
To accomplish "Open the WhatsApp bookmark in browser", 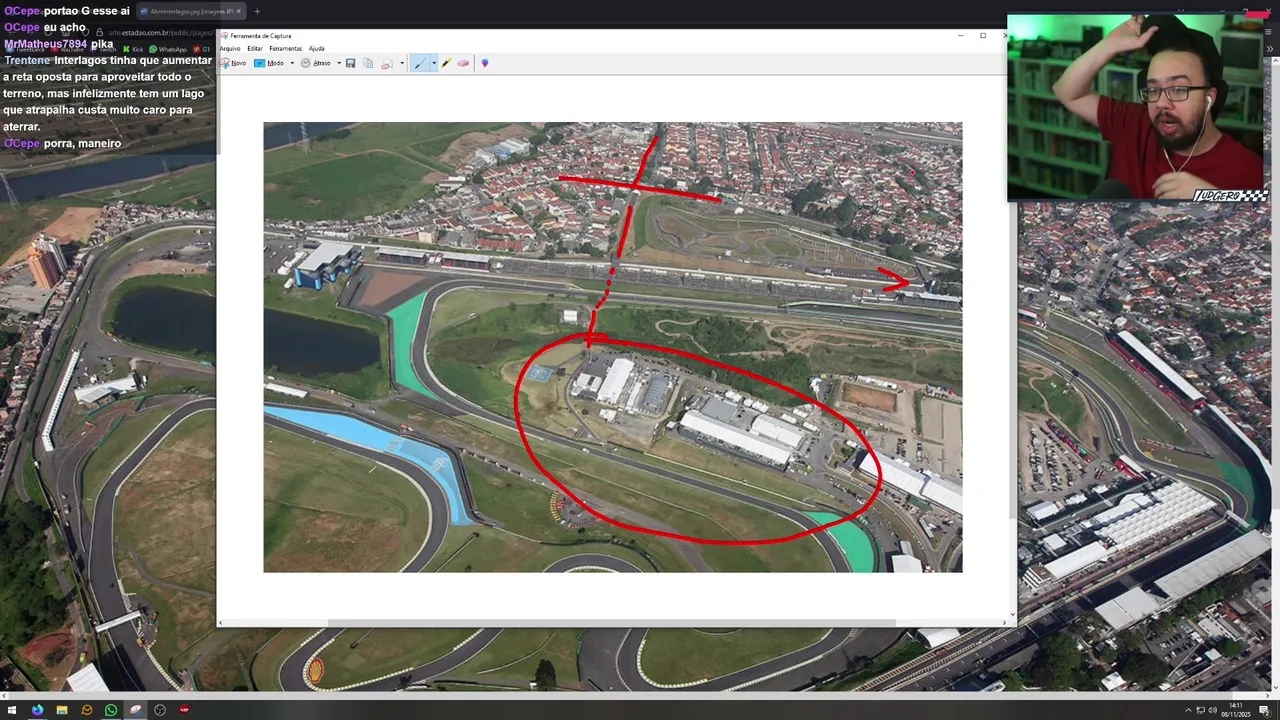I will [x=168, y=49].
